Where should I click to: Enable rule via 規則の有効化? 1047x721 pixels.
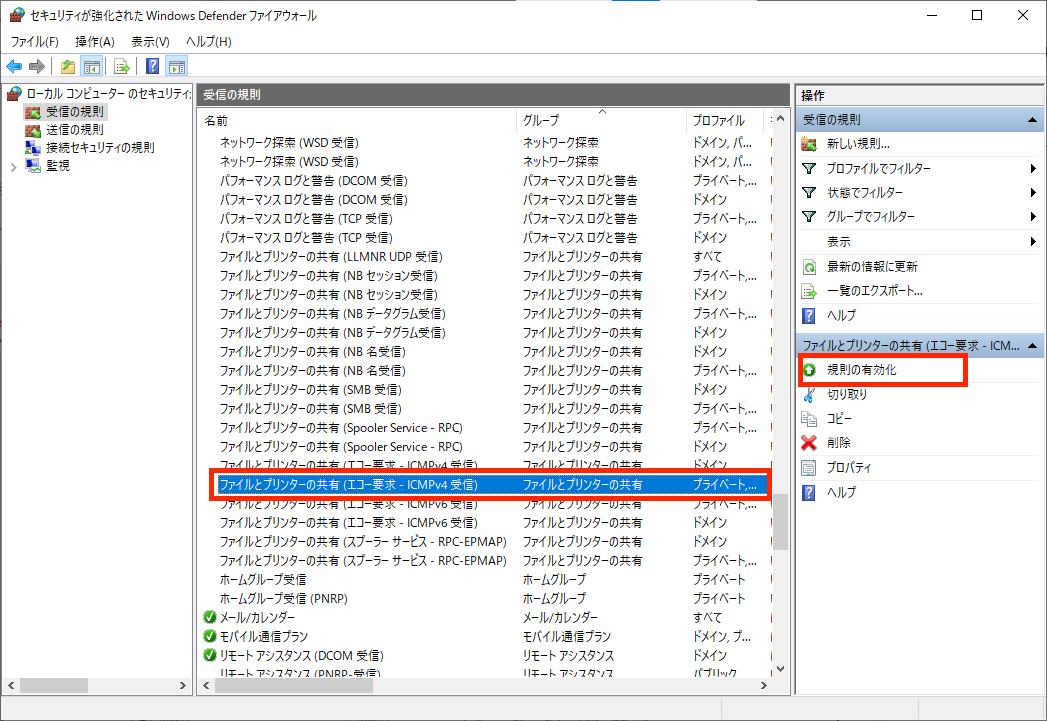pyautogui.click(x=861, y=370)
